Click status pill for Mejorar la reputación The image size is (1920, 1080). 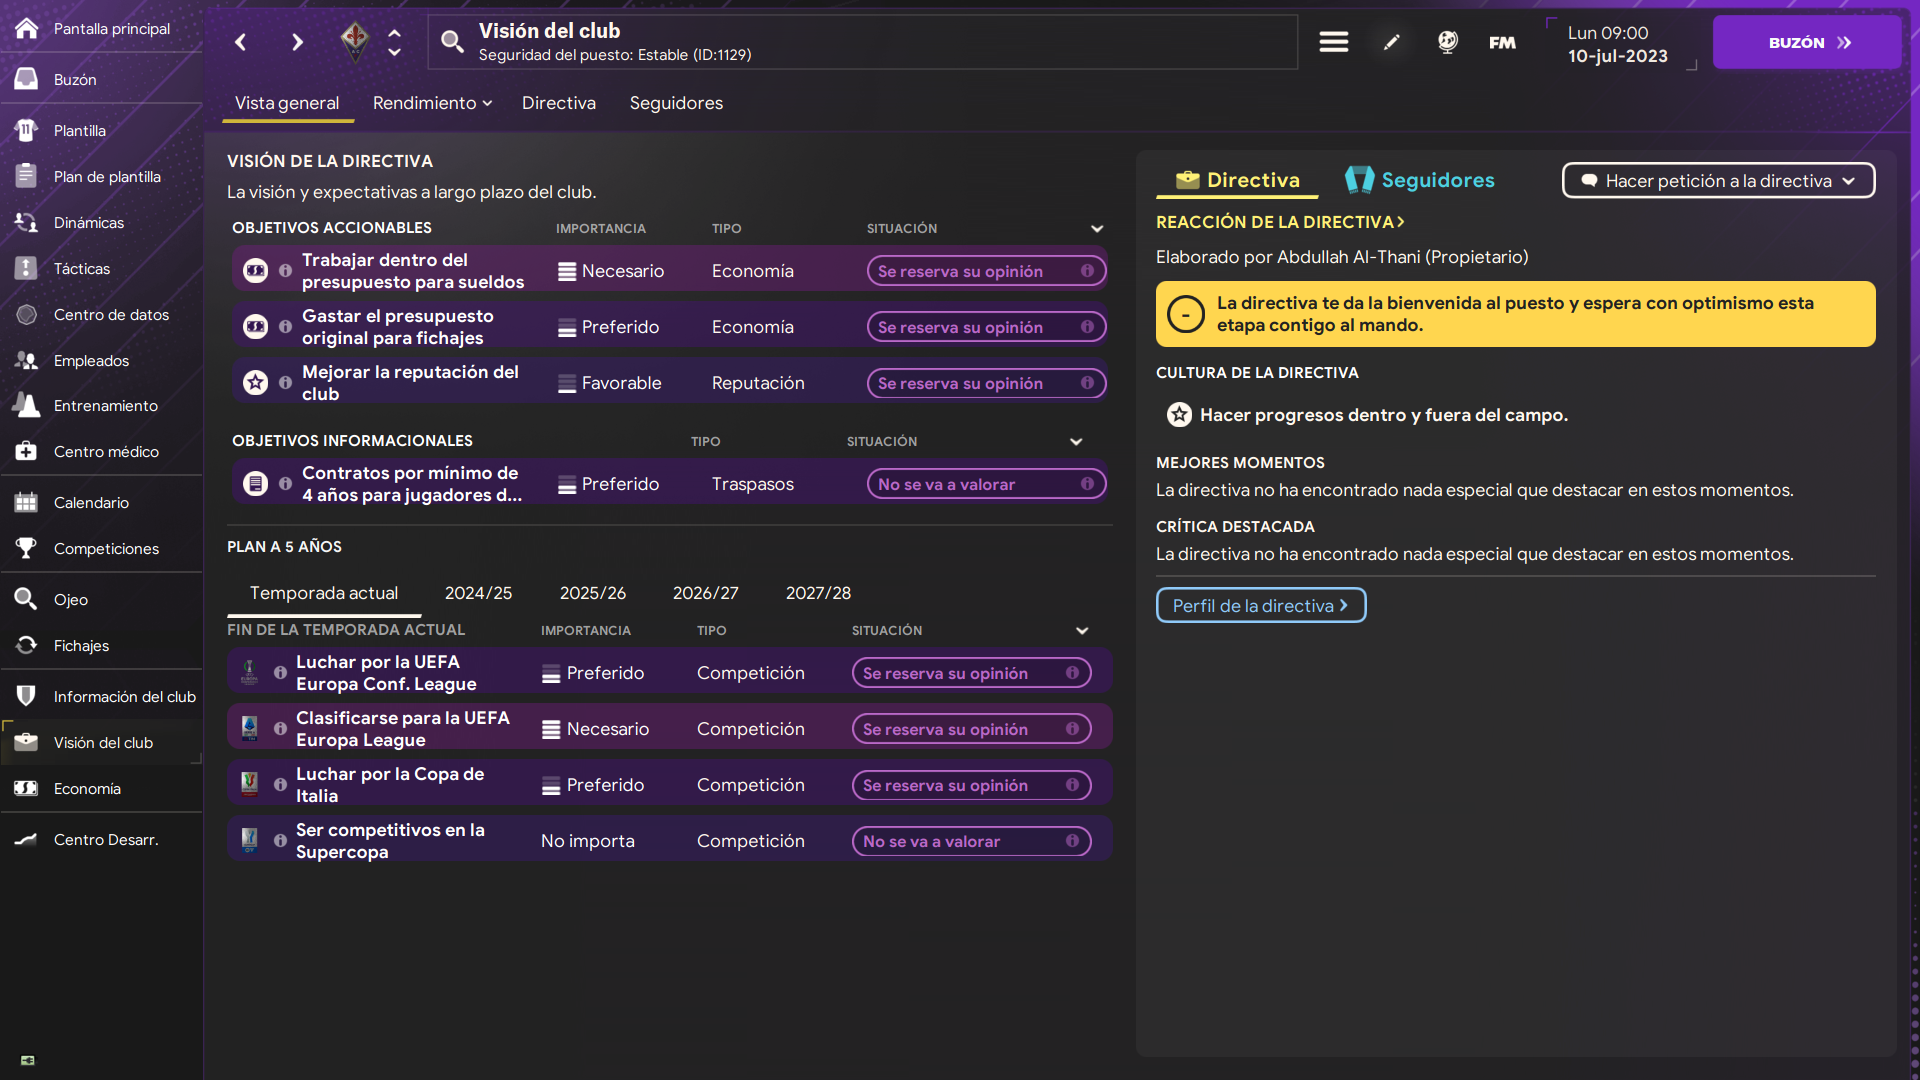pos(986,383)
